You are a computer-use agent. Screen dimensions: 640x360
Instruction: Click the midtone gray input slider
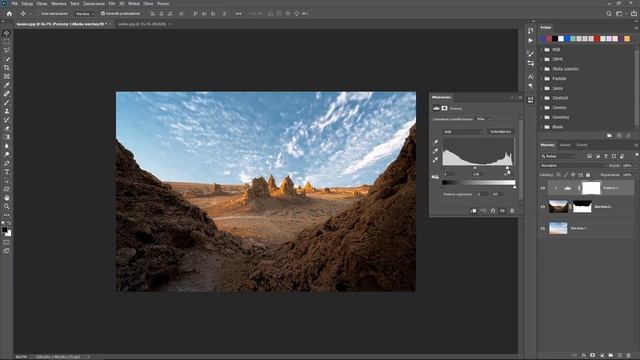pyautogui.click(x=475, y=168)
